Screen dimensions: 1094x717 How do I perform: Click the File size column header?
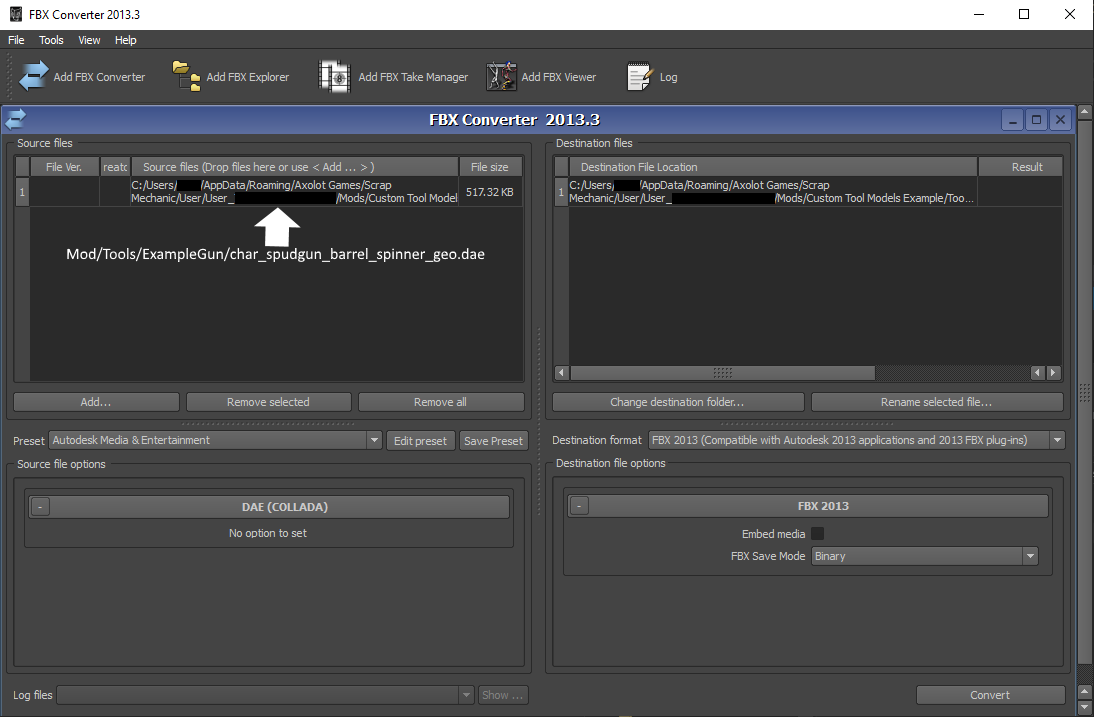coord(490,167)
